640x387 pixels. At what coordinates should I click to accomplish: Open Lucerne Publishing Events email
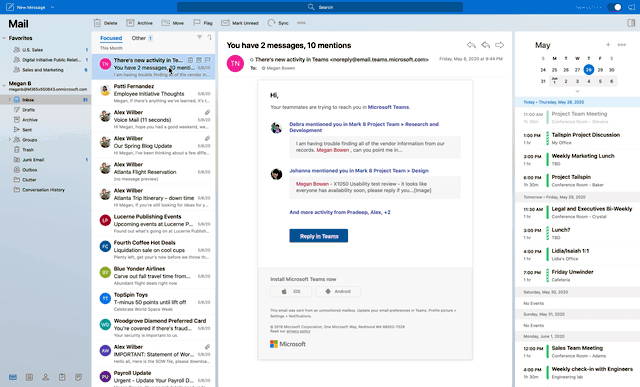click(x=153, y=224)
